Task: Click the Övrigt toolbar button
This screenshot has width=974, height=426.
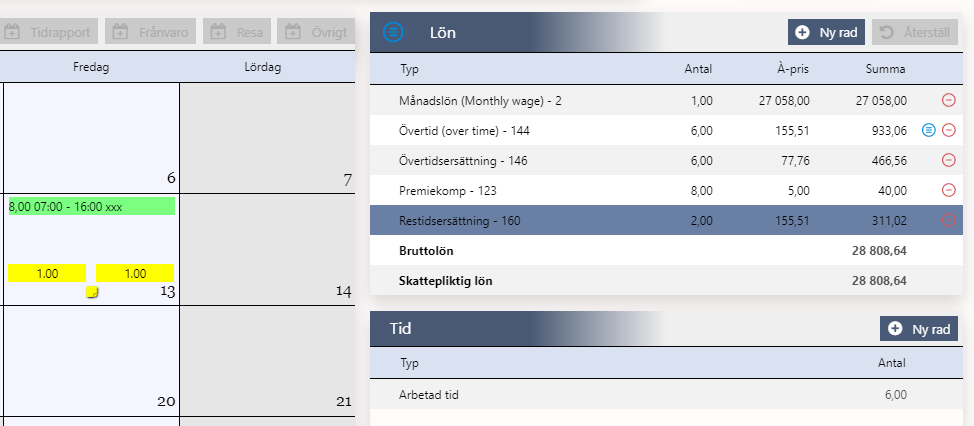Action: [315, 32]
